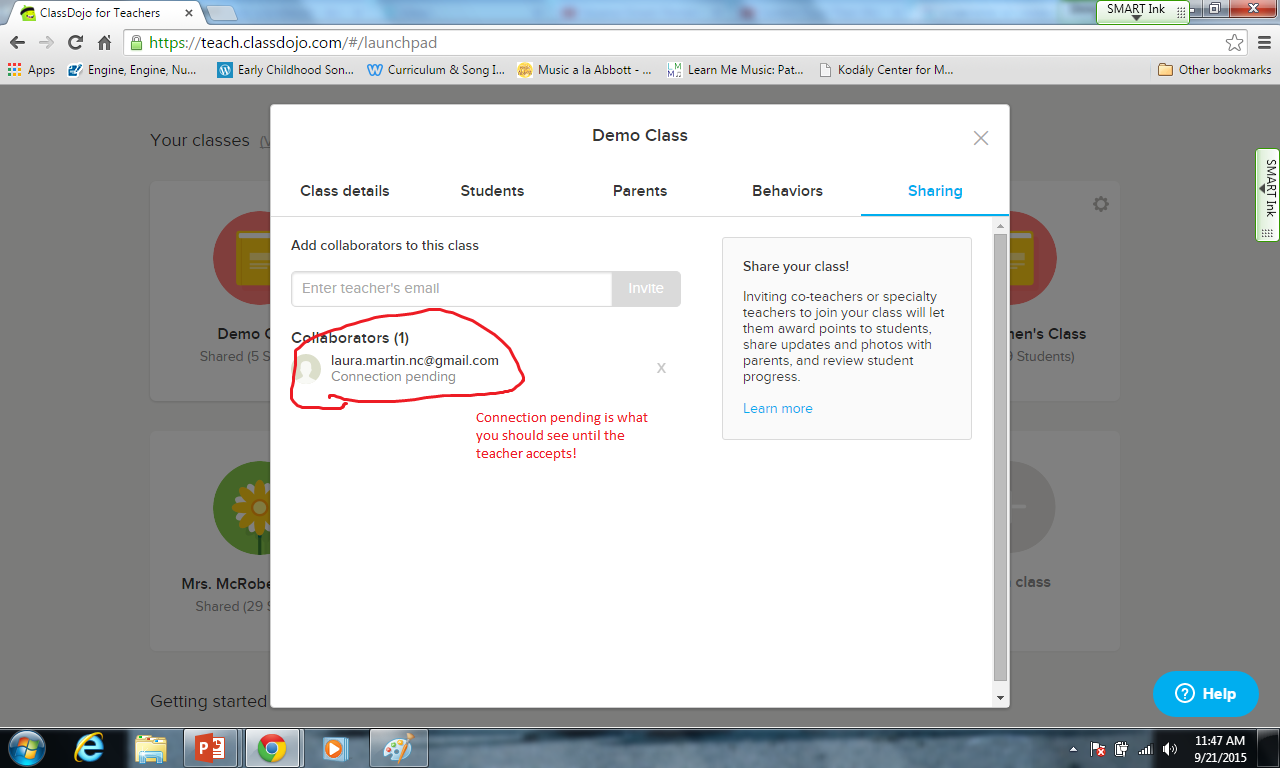The height and width of the screenshot is (768, 1280).
Task: Go to browser Home icon
Action: (x=104, y=43)
